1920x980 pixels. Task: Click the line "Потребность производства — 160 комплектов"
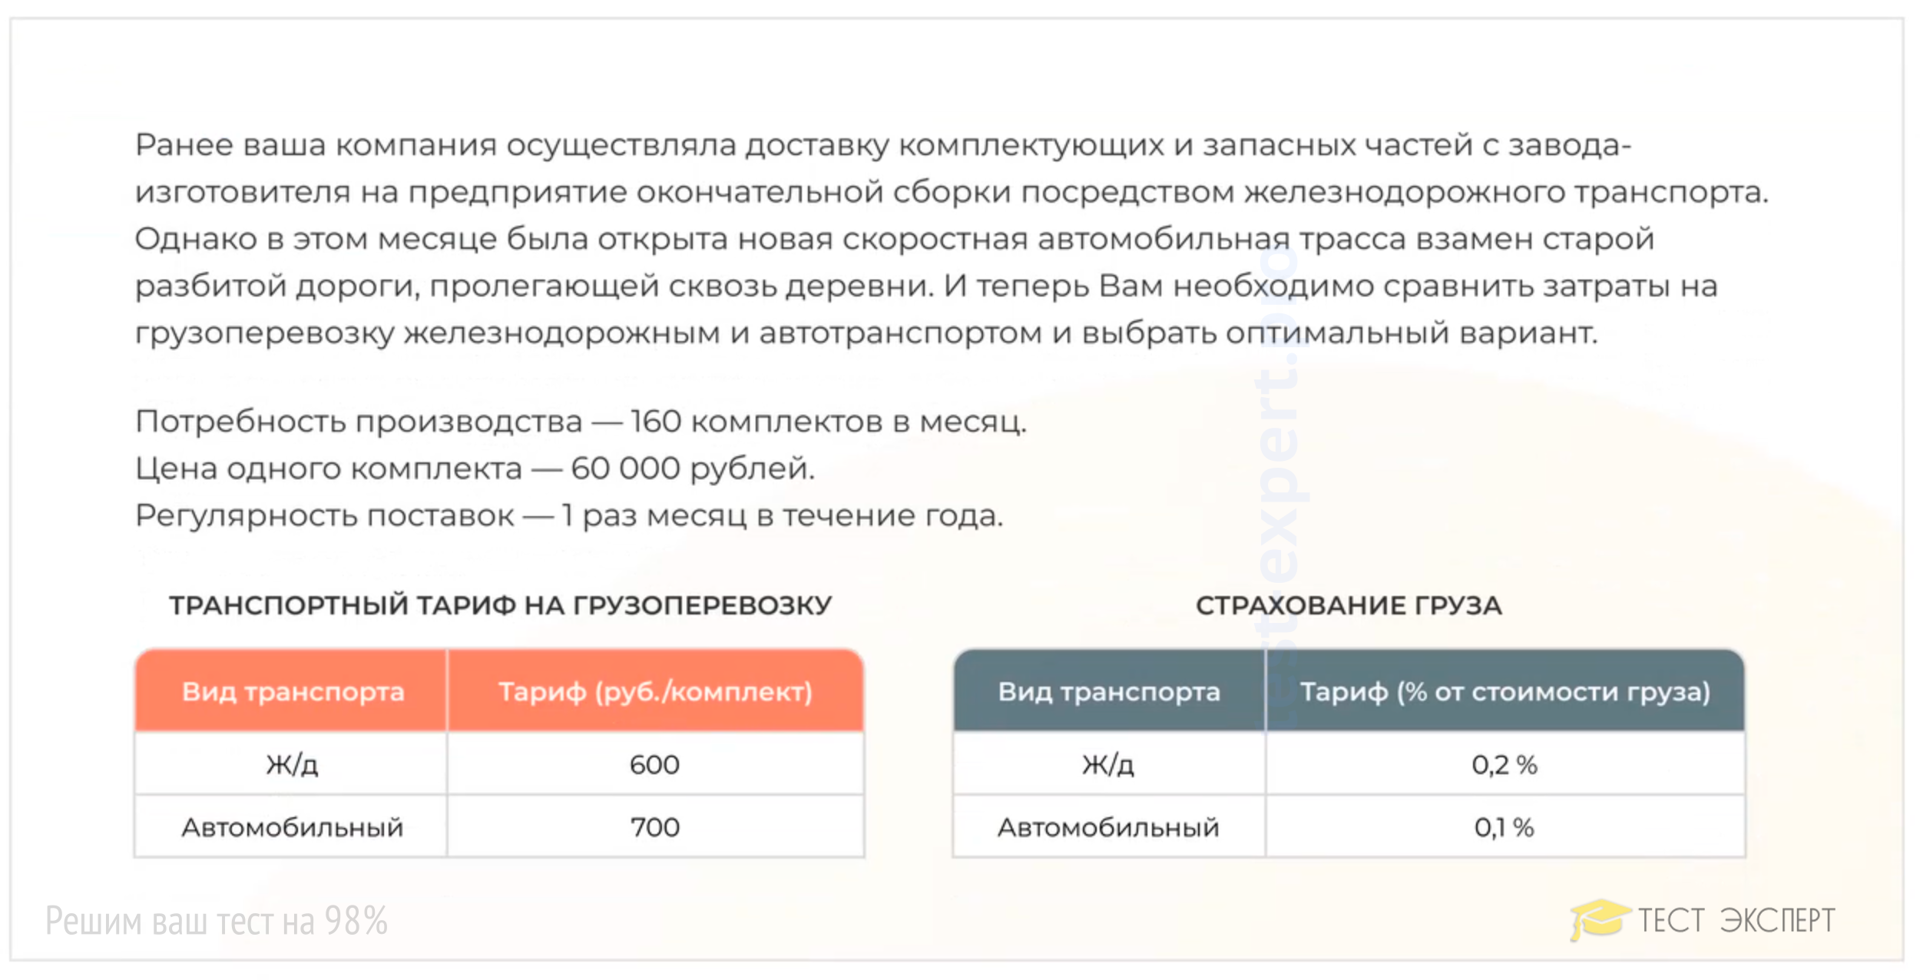click(x=580, y=422)
